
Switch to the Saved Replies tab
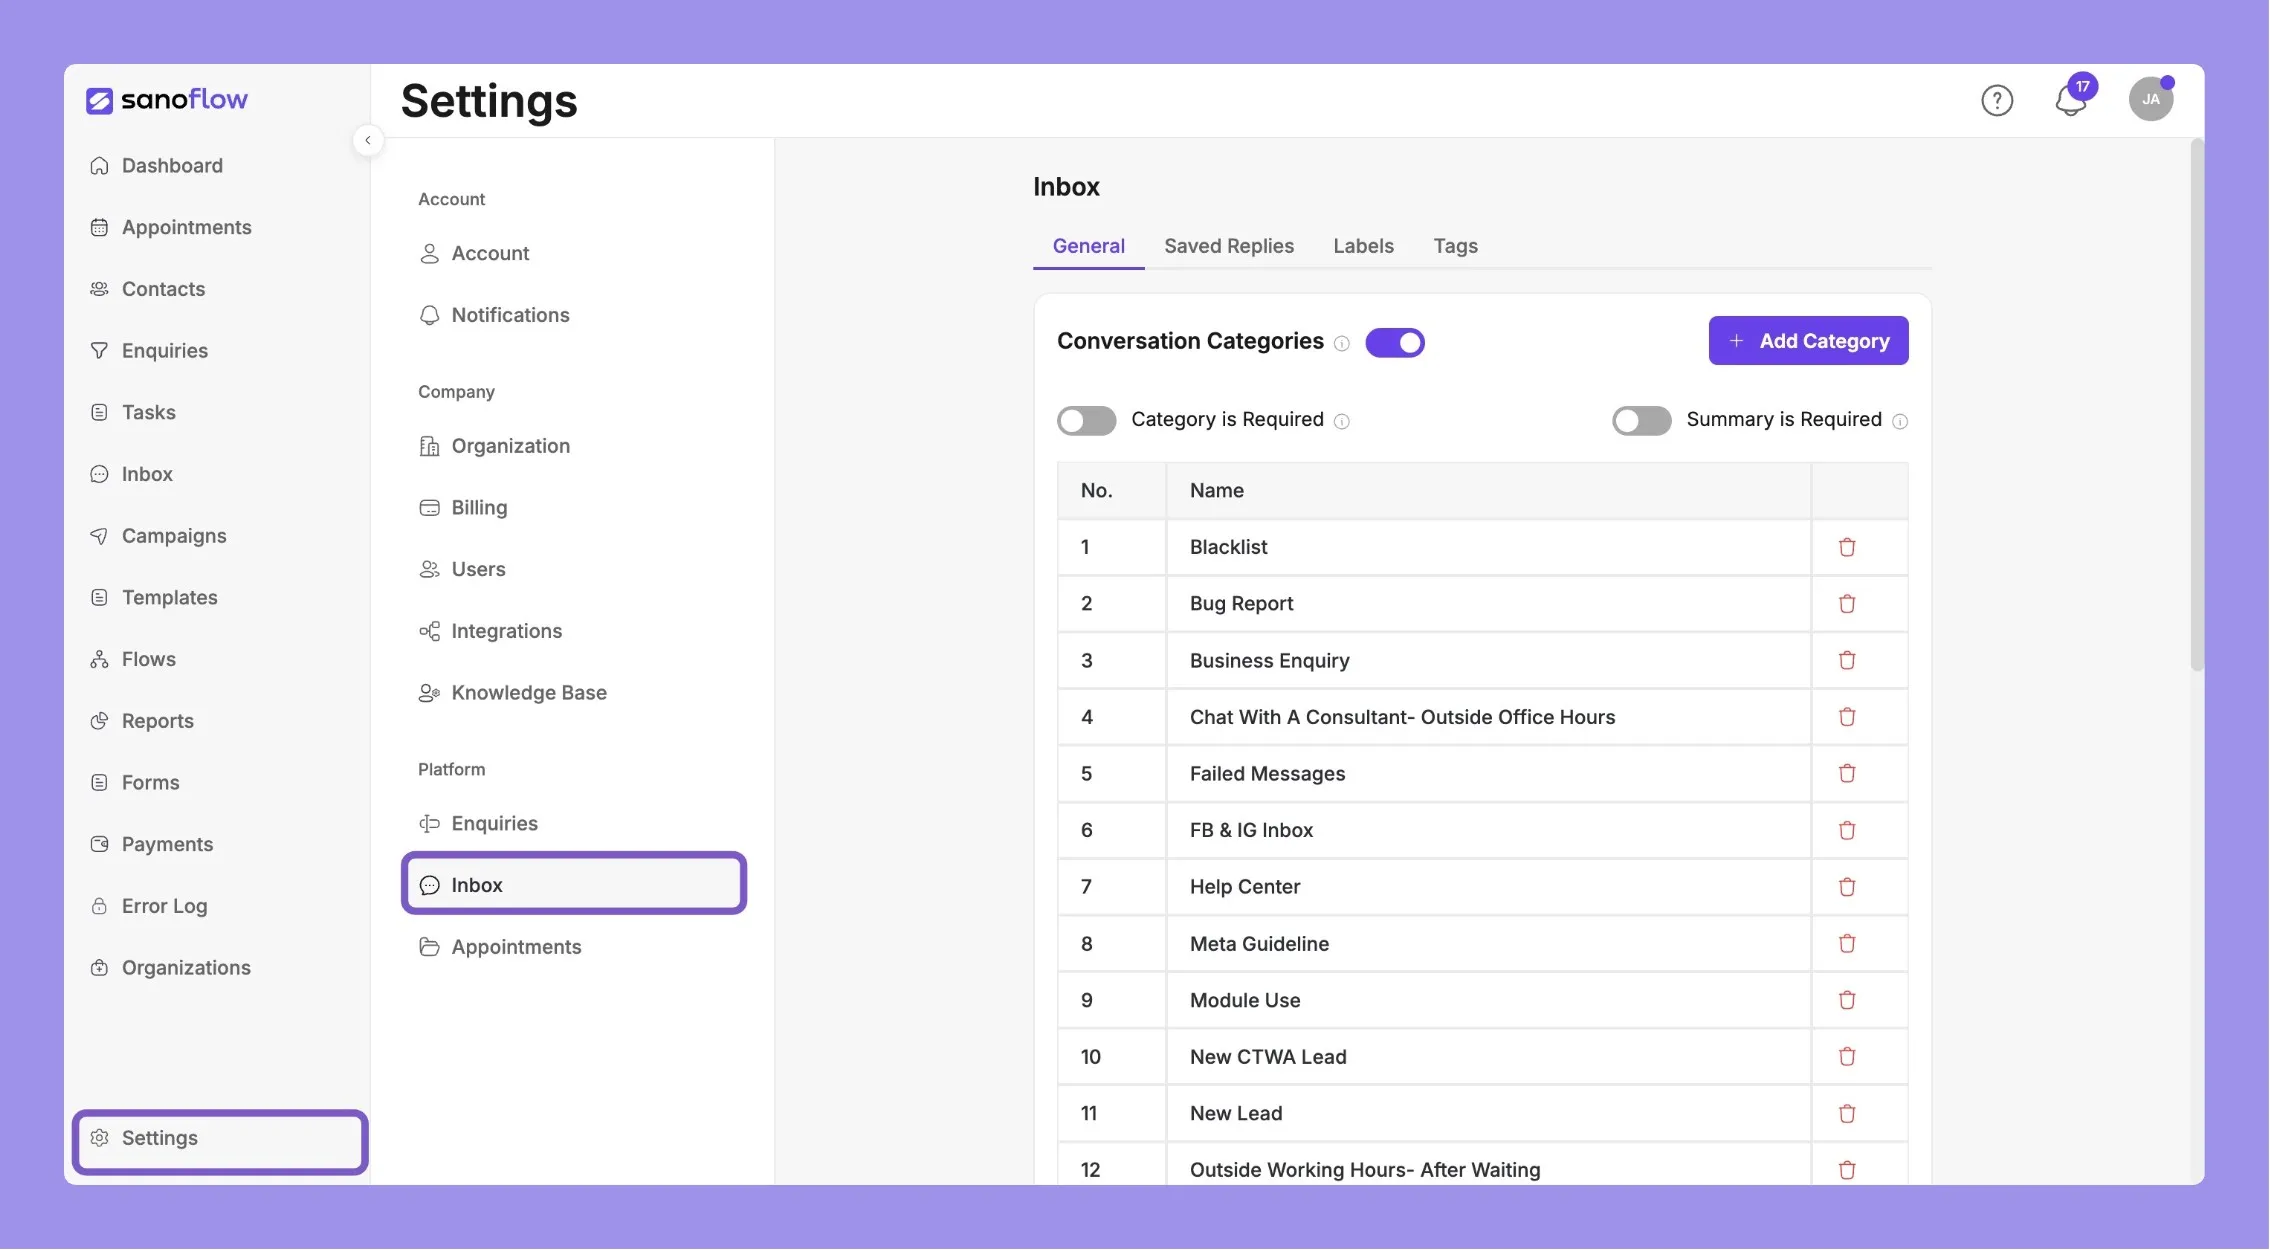tap(1229, 246)
